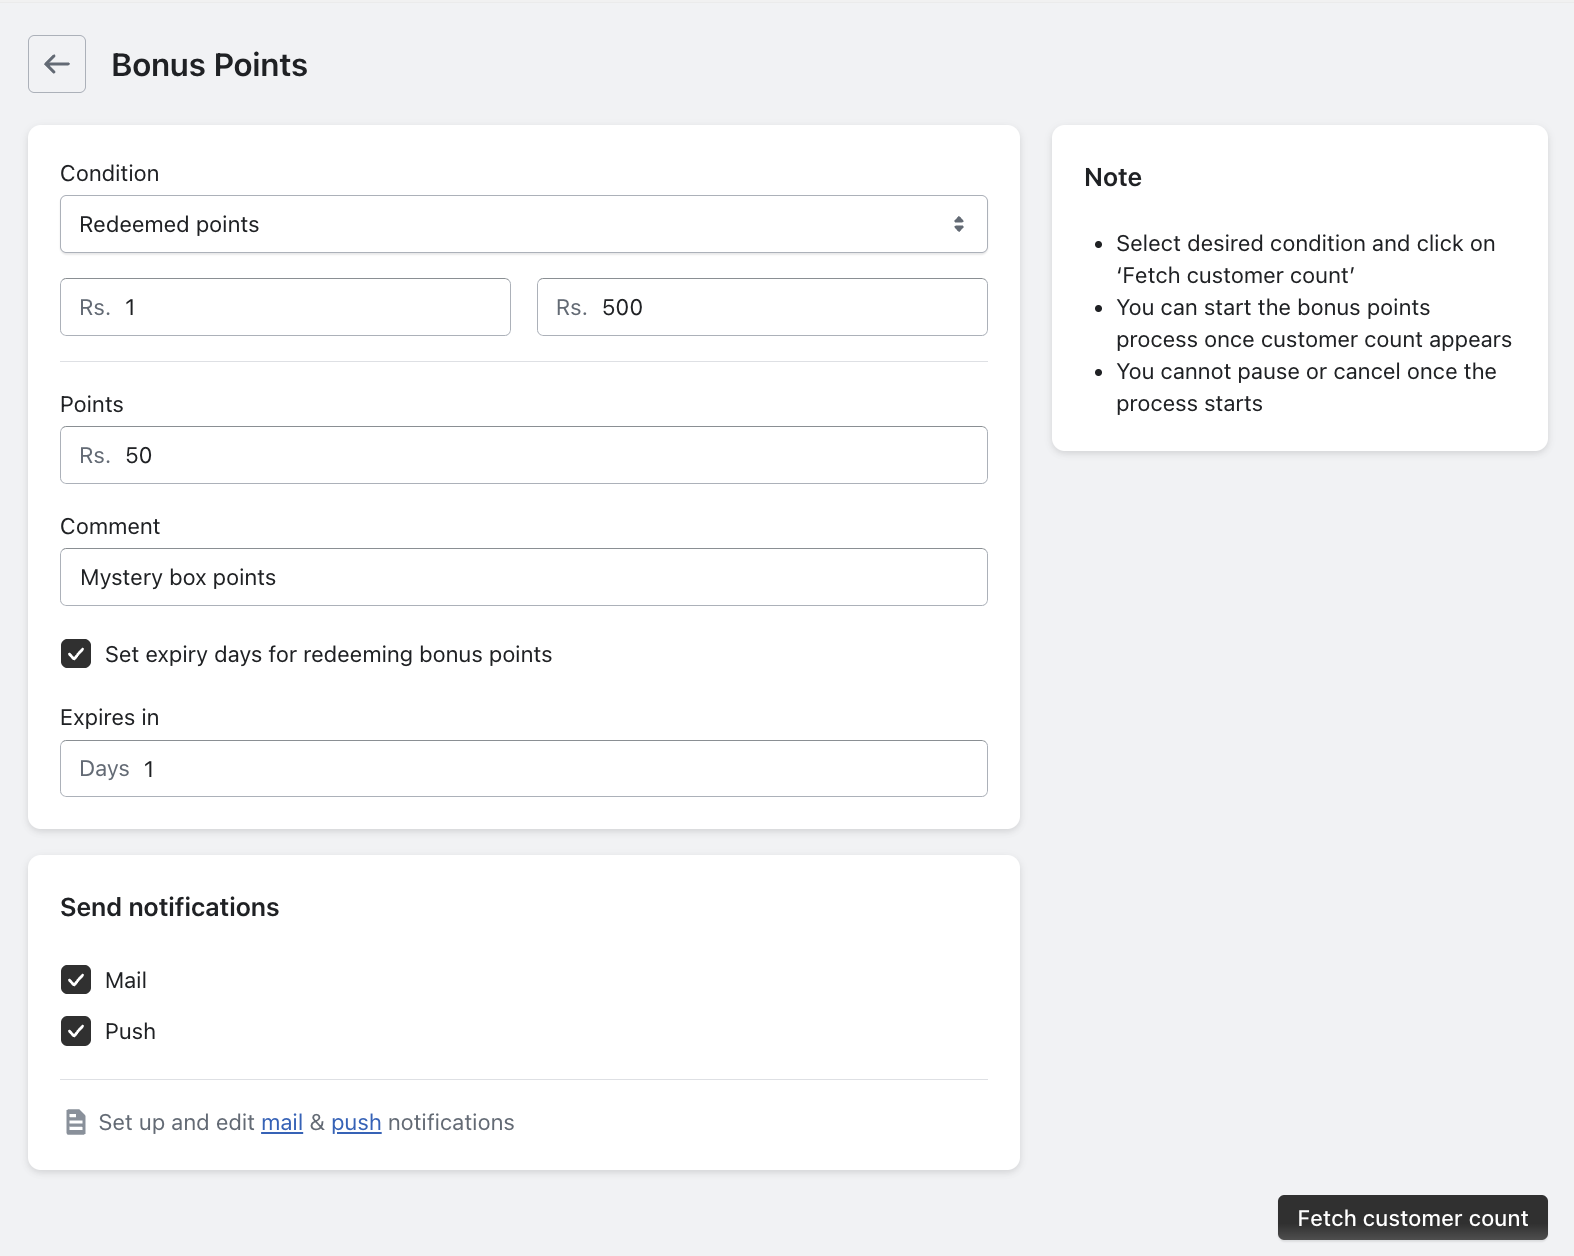Click the Note panel heading

[x=1113, y=177]
